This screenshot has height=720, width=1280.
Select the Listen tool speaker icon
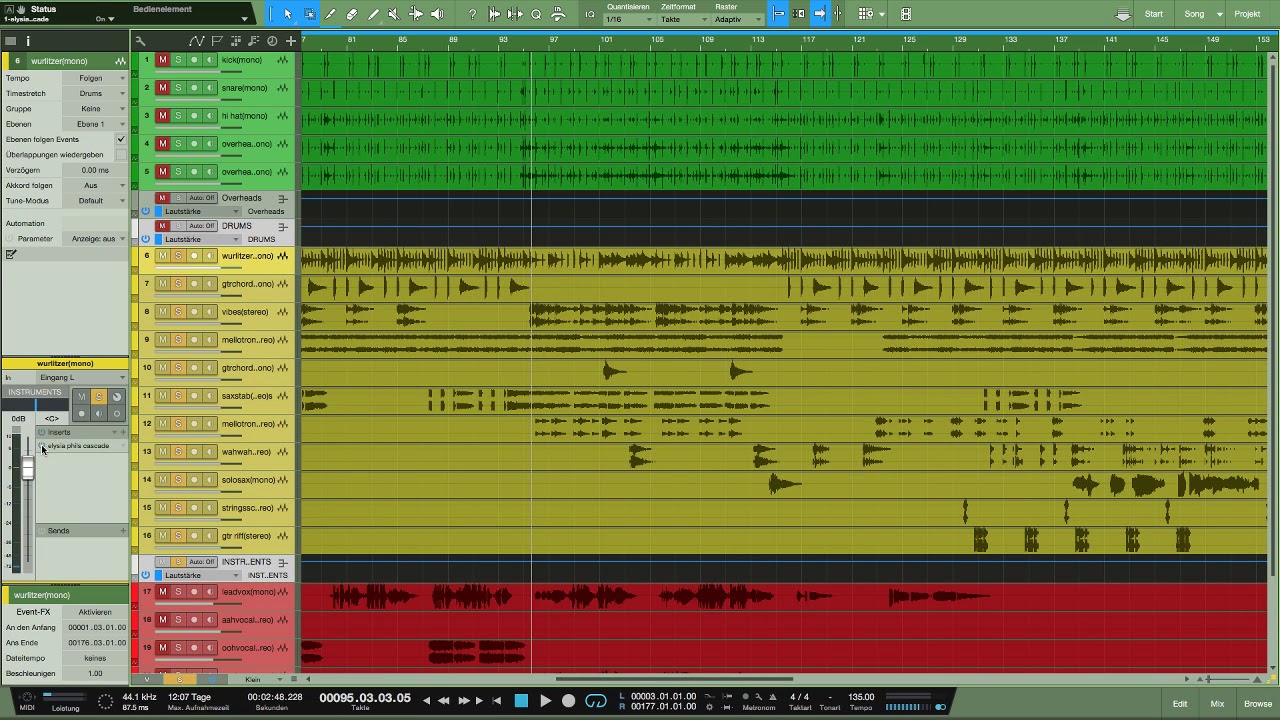coord(437,14)
